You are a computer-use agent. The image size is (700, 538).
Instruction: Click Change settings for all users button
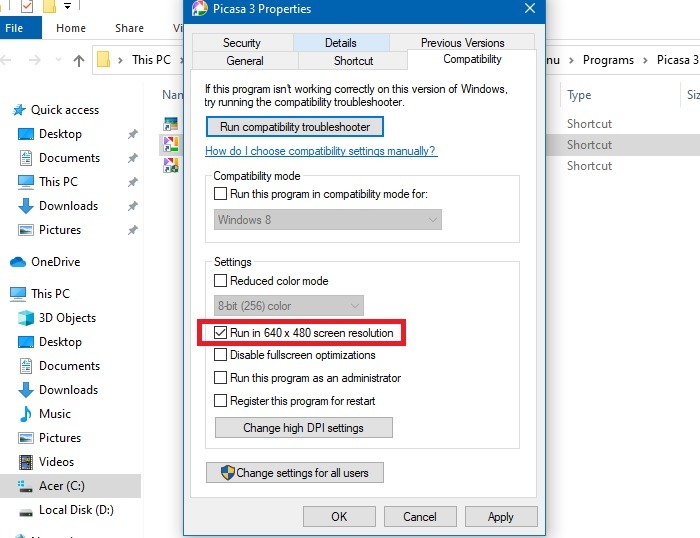pos(295,472)
